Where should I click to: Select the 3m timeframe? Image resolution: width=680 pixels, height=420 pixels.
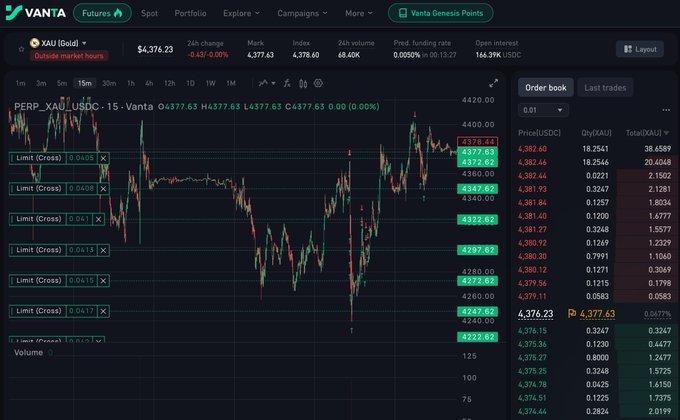[41, 83]
